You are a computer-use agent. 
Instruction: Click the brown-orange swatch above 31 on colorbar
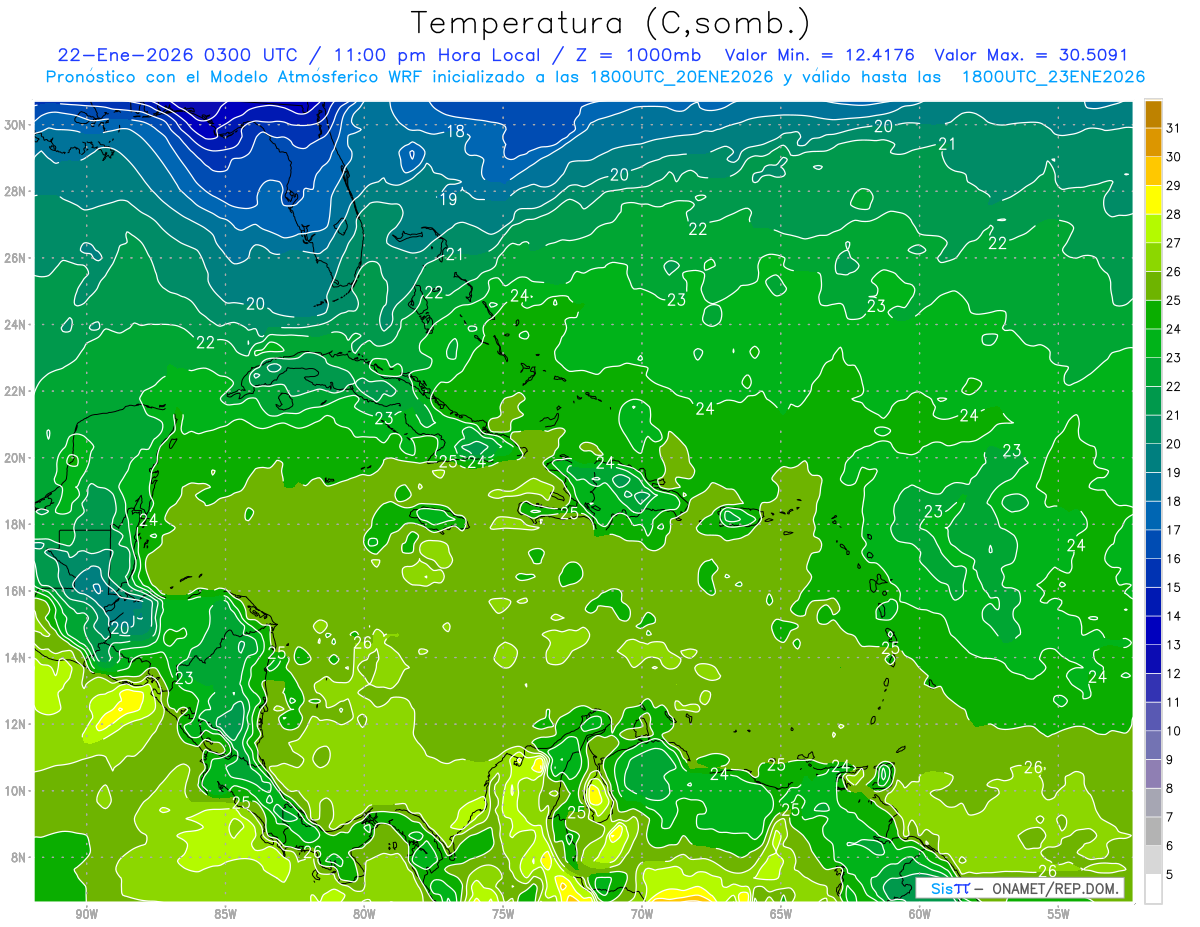[x=1153, y=113]
